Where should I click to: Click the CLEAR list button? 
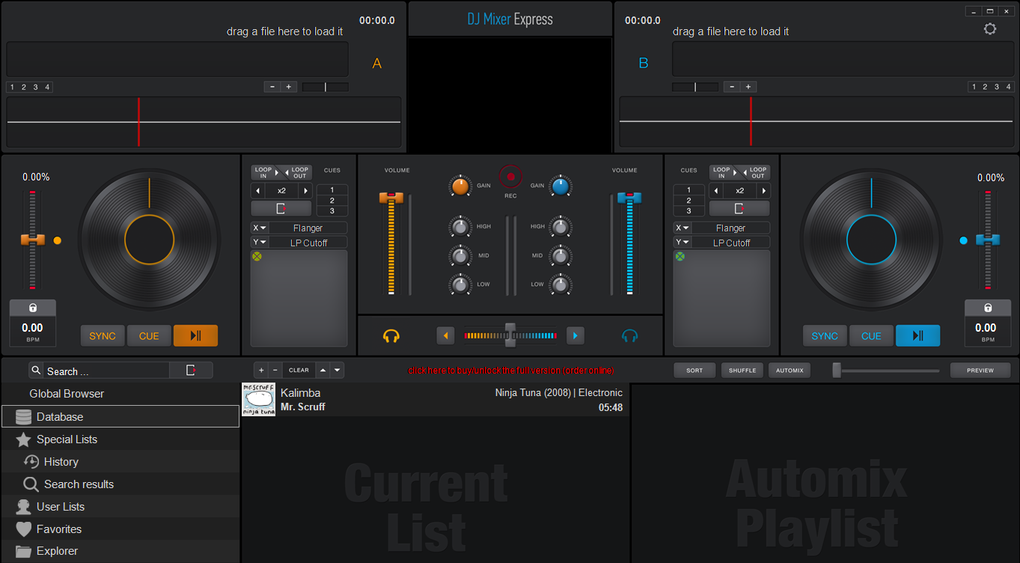(x=299, y=370)
